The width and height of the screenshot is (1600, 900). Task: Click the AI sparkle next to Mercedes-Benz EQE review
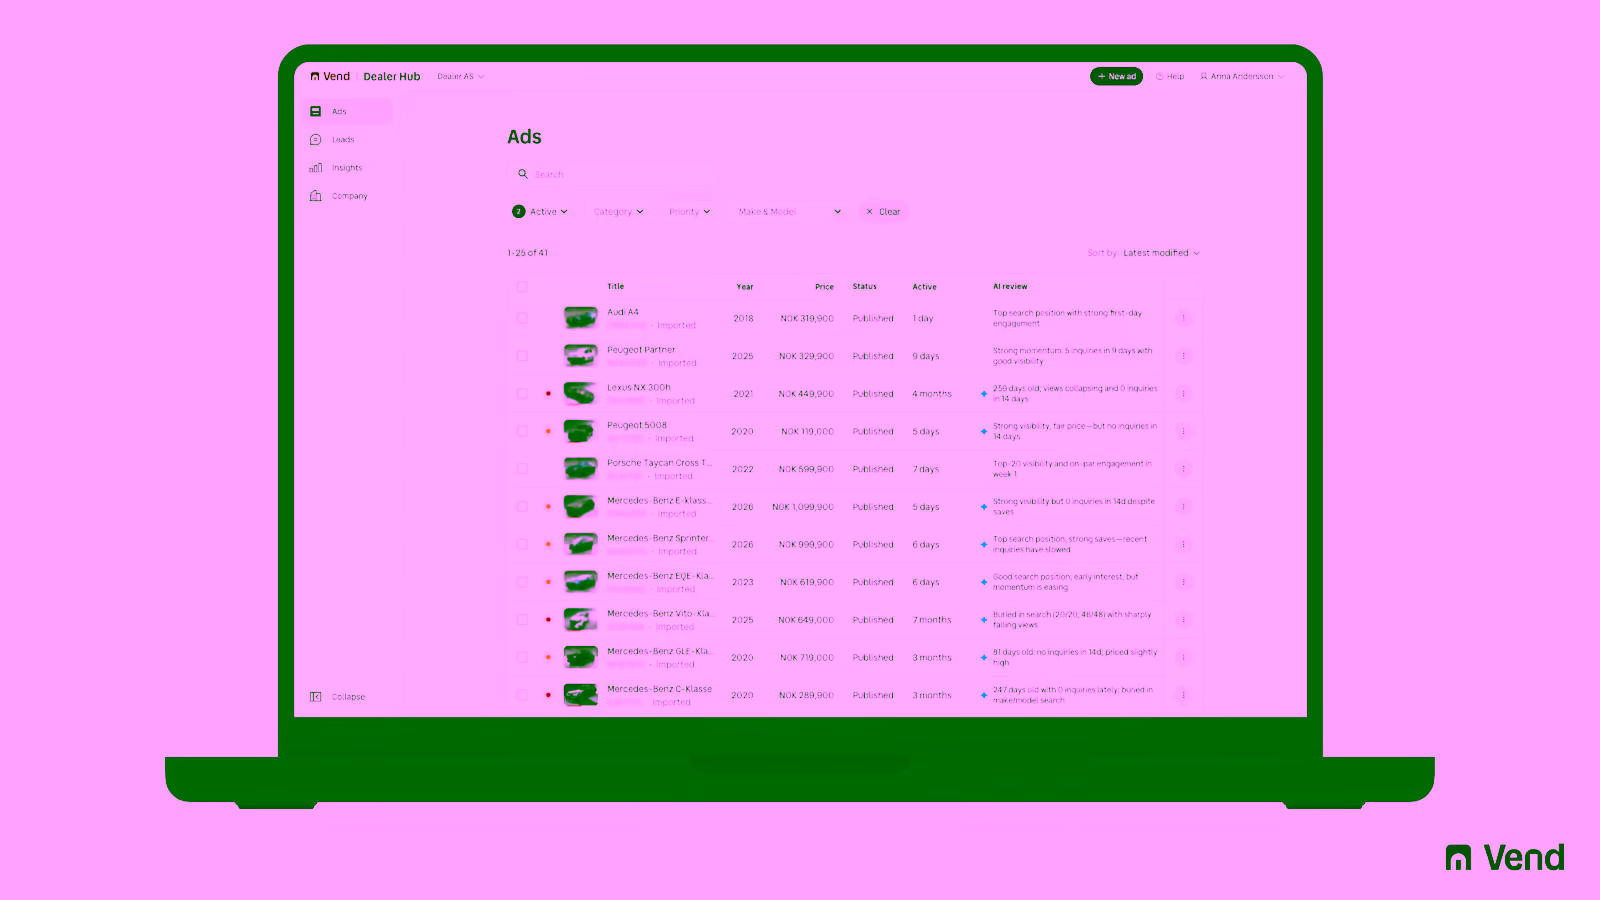click(x=984, y=582)
